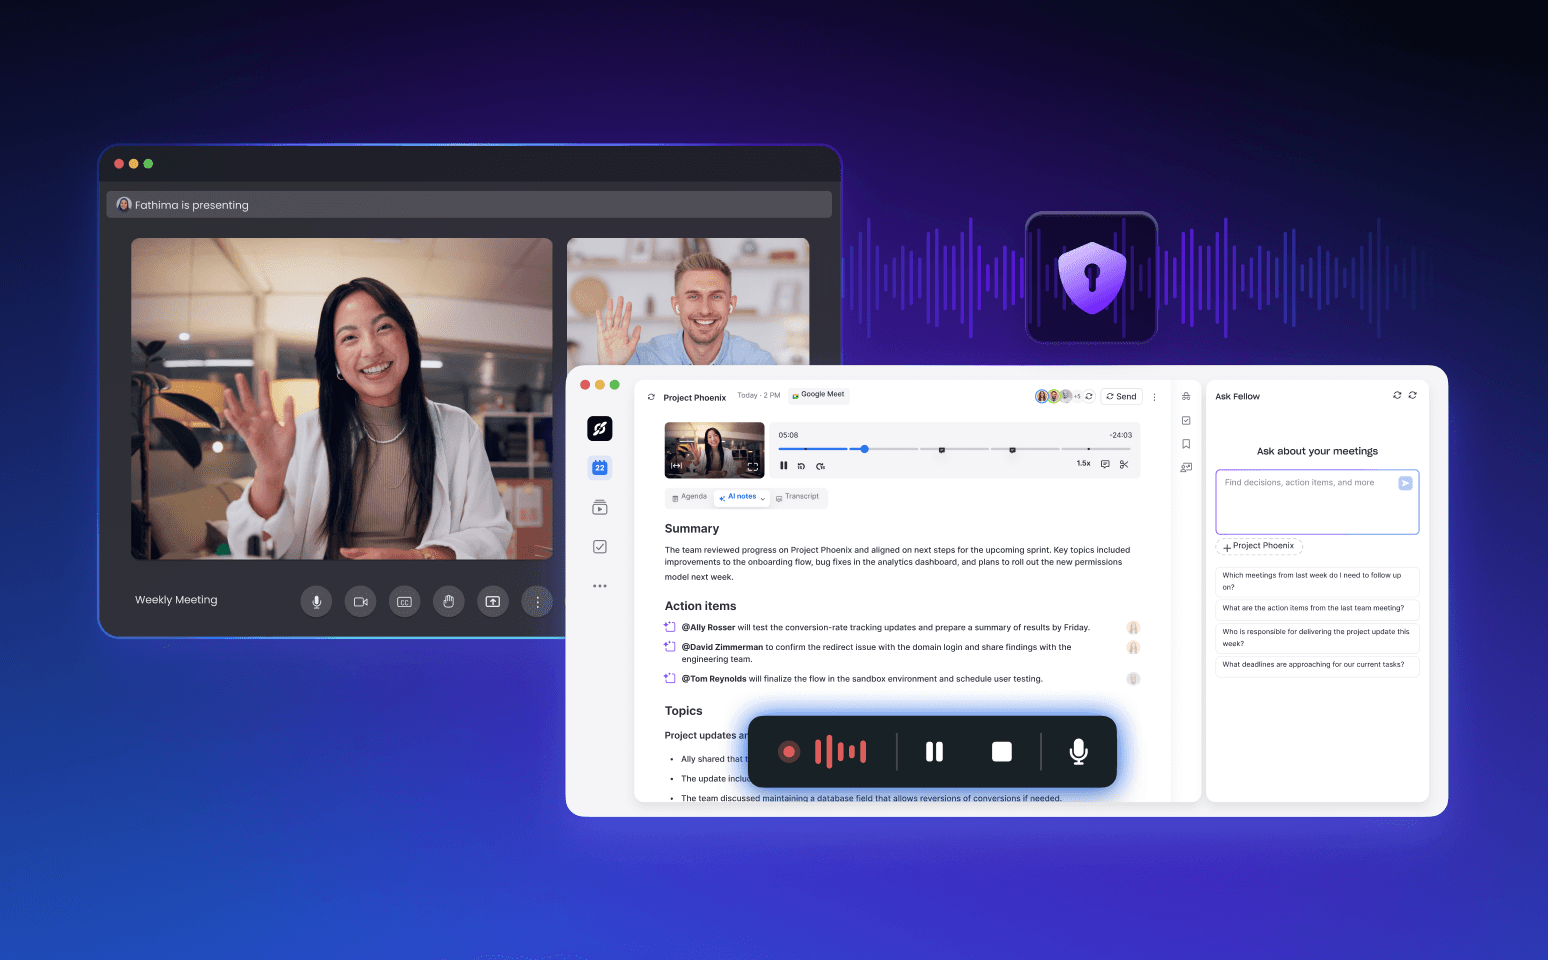Click assignee avatar on Tom Reynolds action item
The width and height of the screenshot is (1548, 960).
(x=1133, y=679)
